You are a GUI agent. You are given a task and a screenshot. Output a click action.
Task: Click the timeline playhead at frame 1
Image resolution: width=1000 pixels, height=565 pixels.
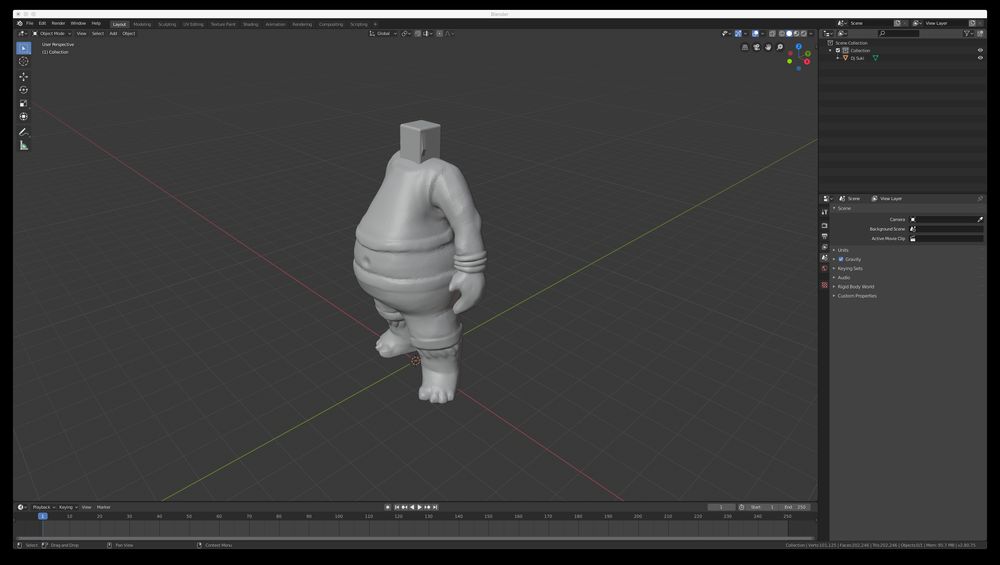coord(43,516)
